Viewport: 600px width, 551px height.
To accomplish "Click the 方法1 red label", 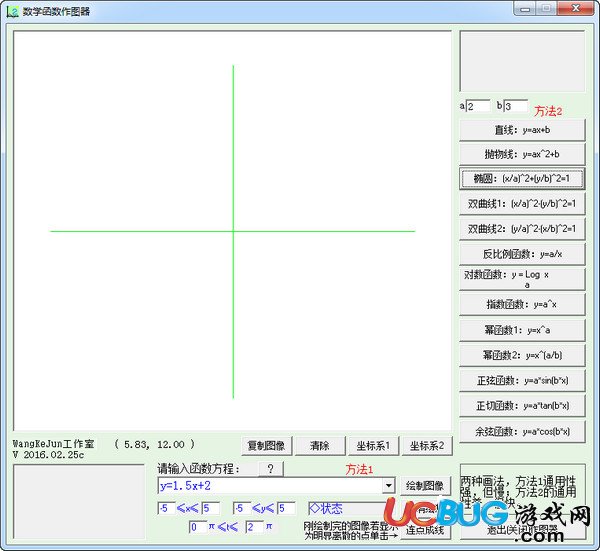I will pyautogui.click(x=359, y=469).
